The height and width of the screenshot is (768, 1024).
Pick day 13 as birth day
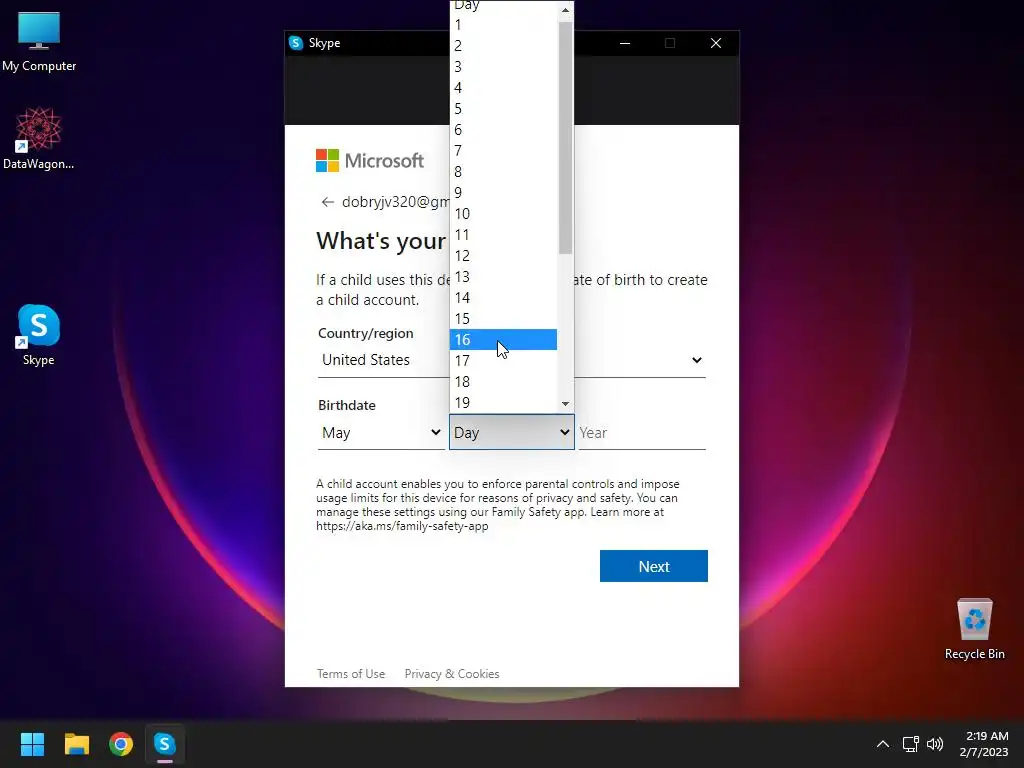click(x=503, y=277)
